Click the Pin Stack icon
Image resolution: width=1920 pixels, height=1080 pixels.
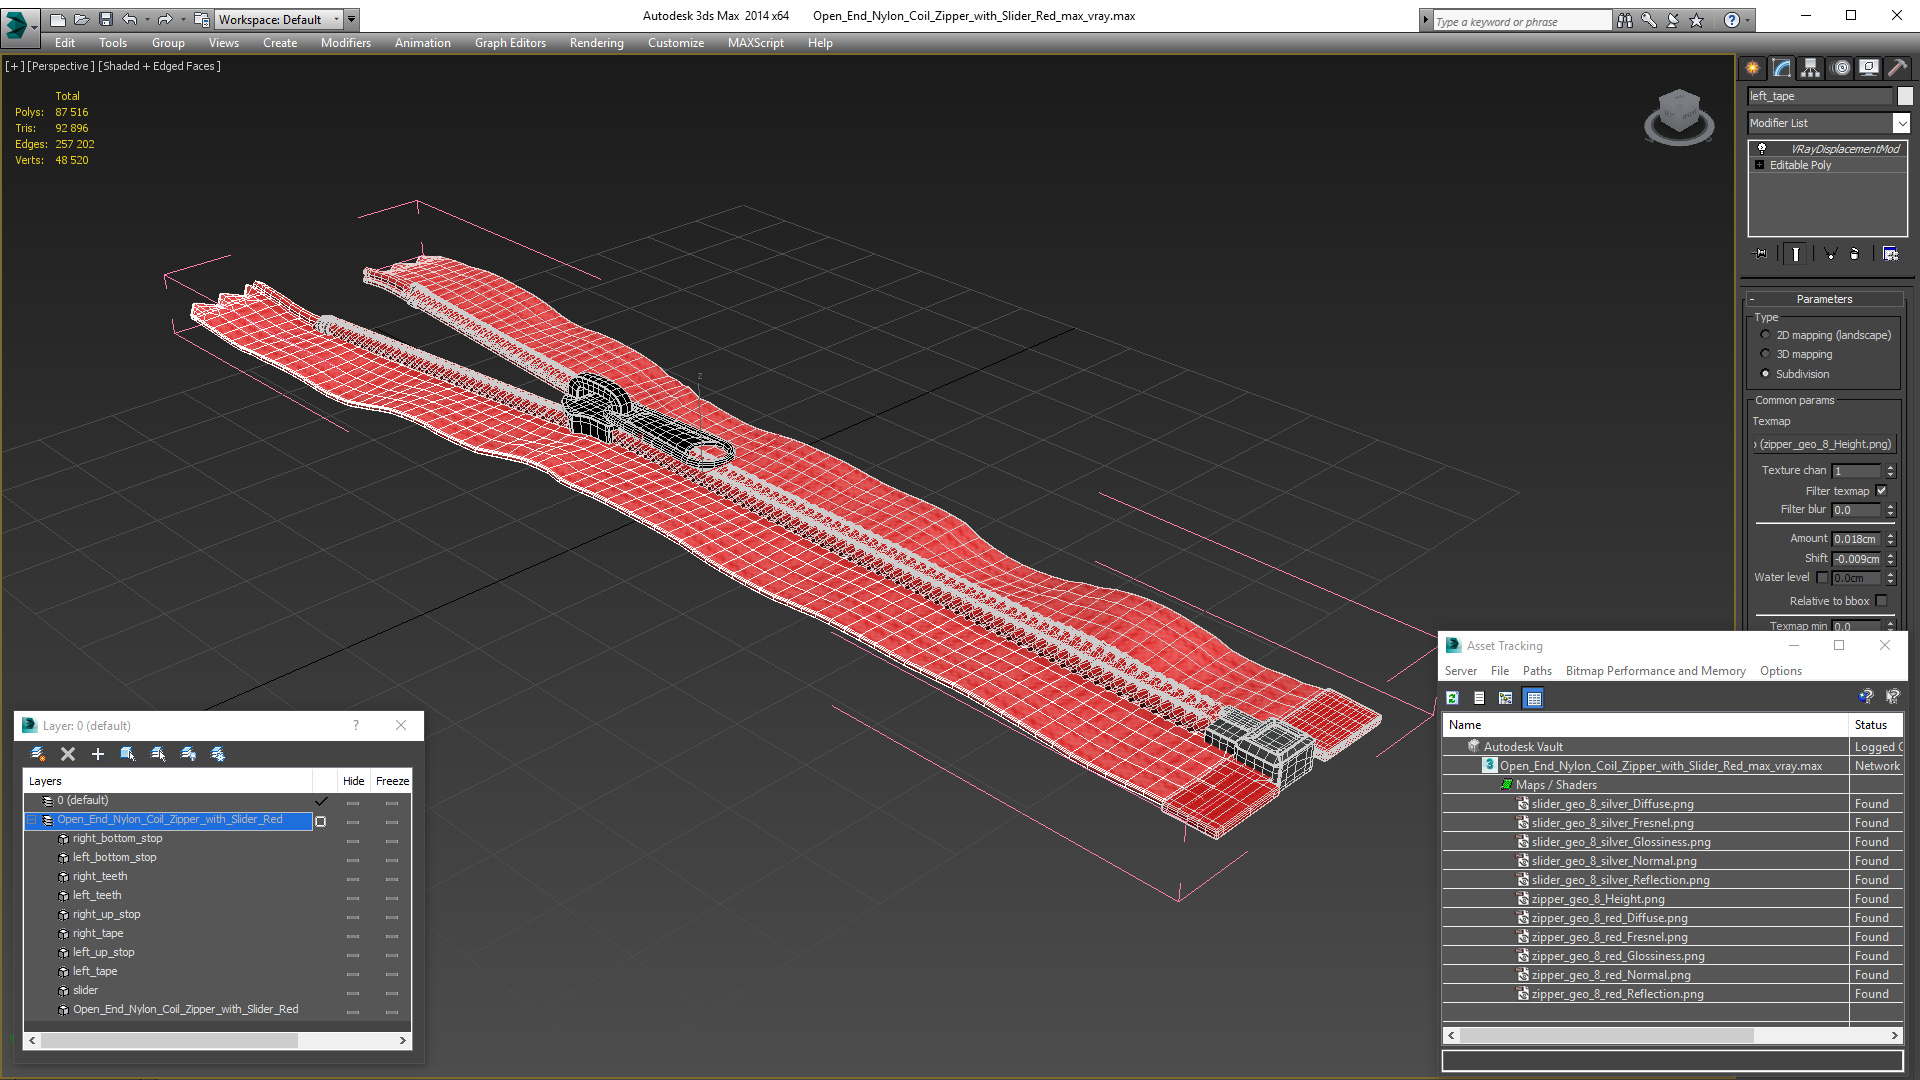coord(1761,254)
